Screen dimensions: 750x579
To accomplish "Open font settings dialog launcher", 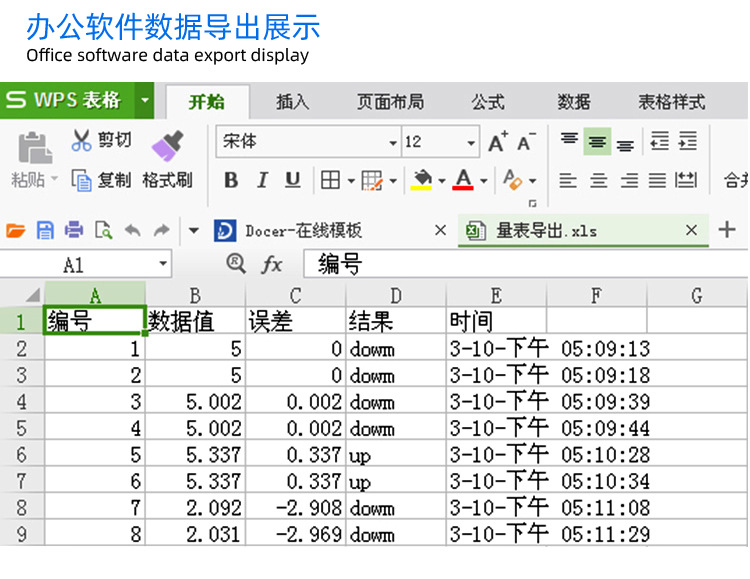I will (532, 203).
